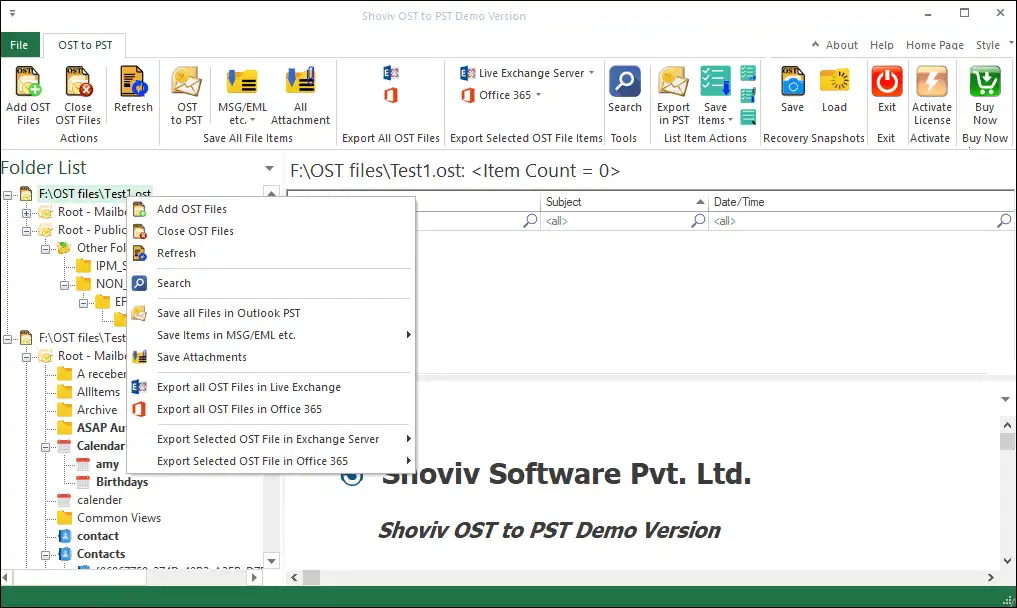This screenshot has width=1017, height=608.
Task: Choose Export all OST Files in Office 365
Action: tap(271, 409)
